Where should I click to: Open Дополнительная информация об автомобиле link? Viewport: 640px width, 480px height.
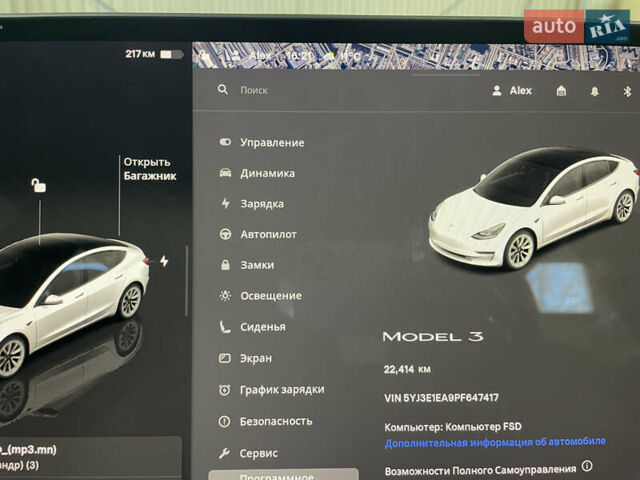pyautogui.click(x=495, y=441)
